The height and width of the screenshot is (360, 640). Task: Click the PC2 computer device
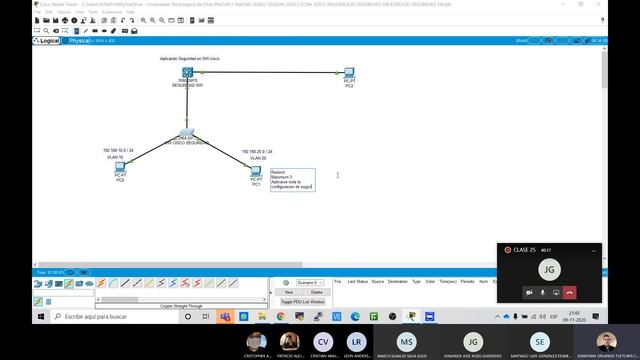click(349, 73)
